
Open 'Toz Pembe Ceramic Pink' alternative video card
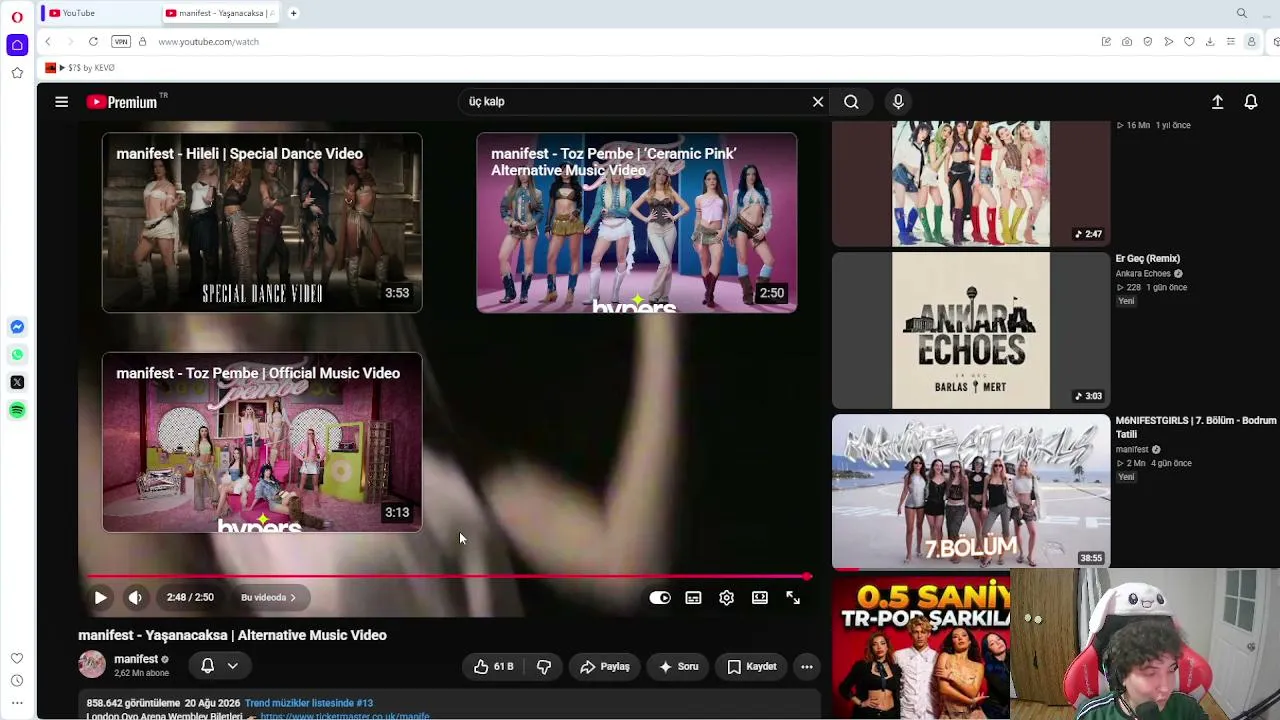pos(637,223)
